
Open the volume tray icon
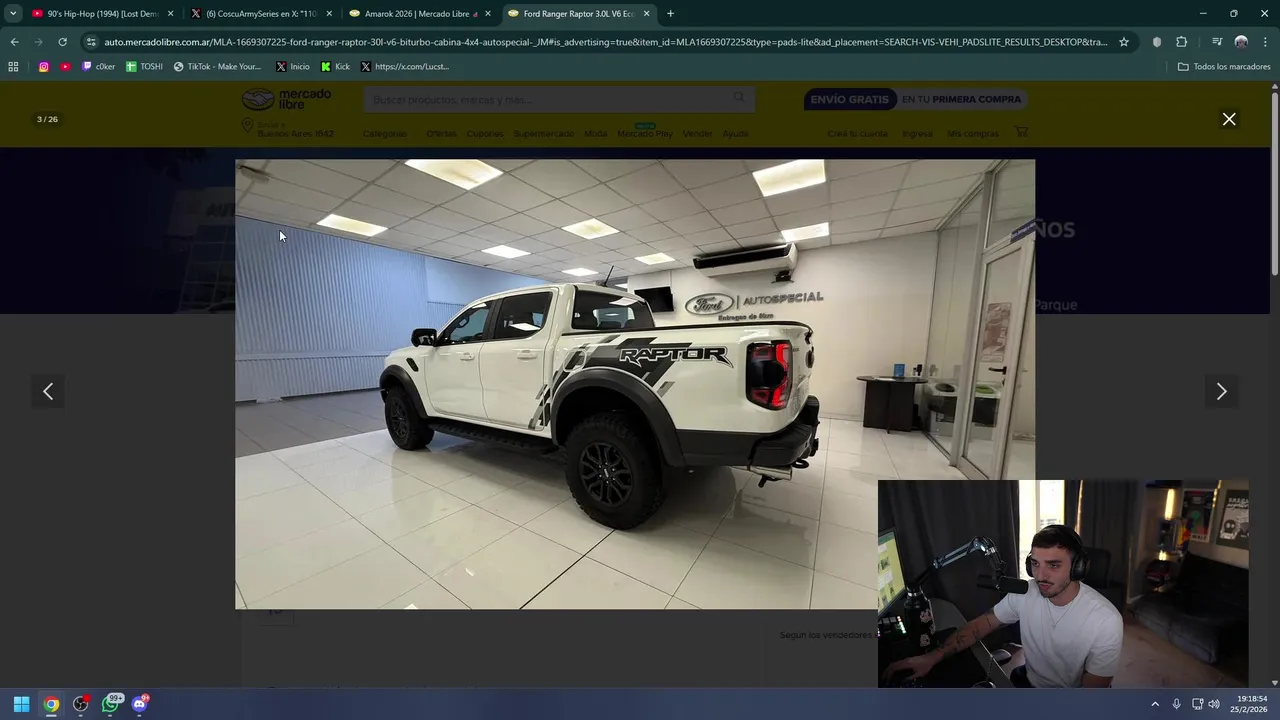pos(1214,704)
